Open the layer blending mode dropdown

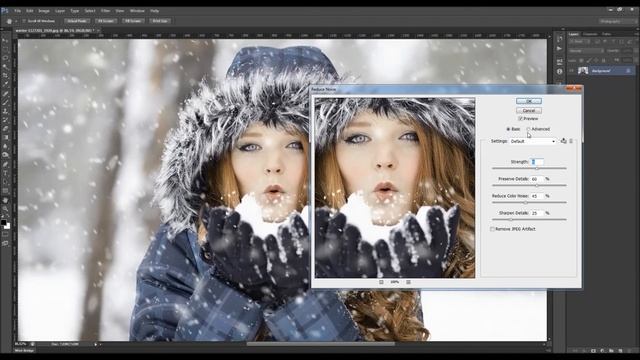point(586,51)
